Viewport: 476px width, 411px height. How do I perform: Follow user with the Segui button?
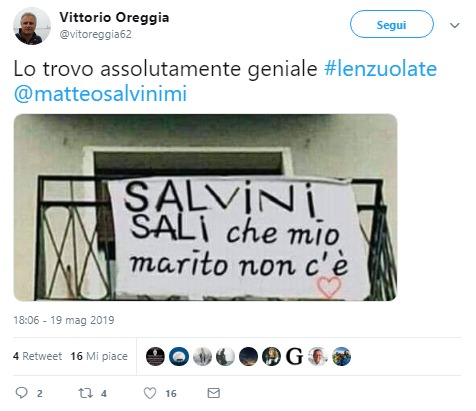(x=391, y=24)
